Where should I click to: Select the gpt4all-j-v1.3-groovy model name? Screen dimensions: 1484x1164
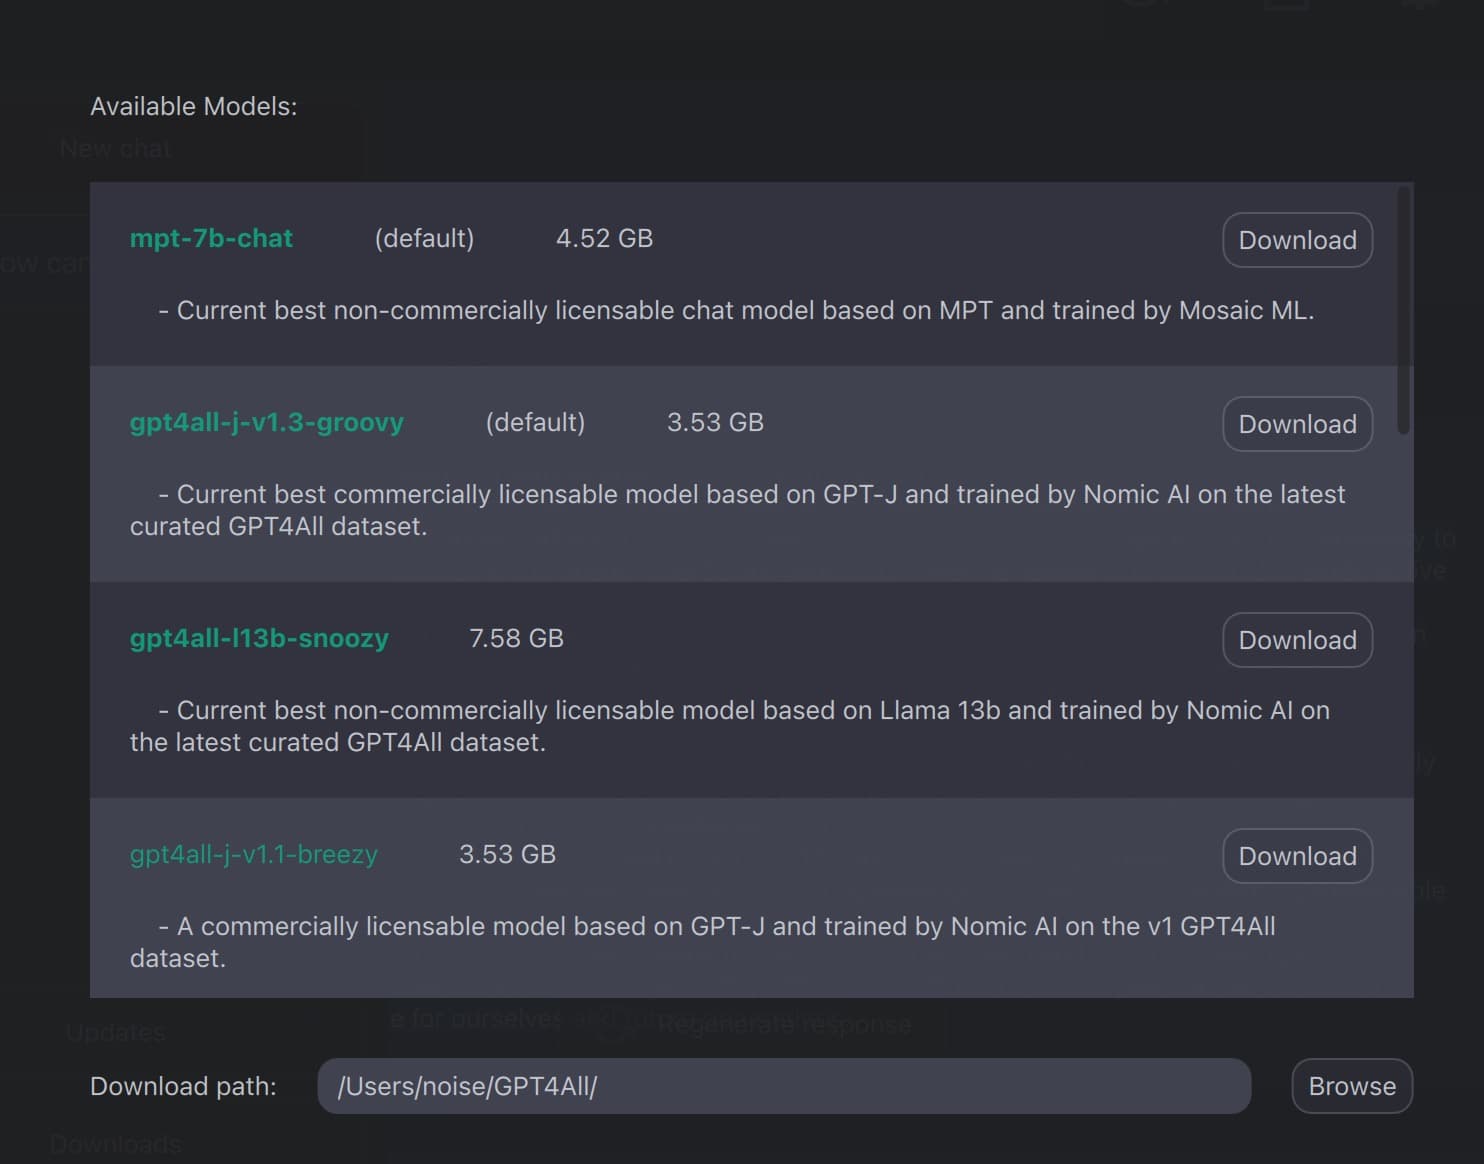pyautogui.click(x=267, y=422)
